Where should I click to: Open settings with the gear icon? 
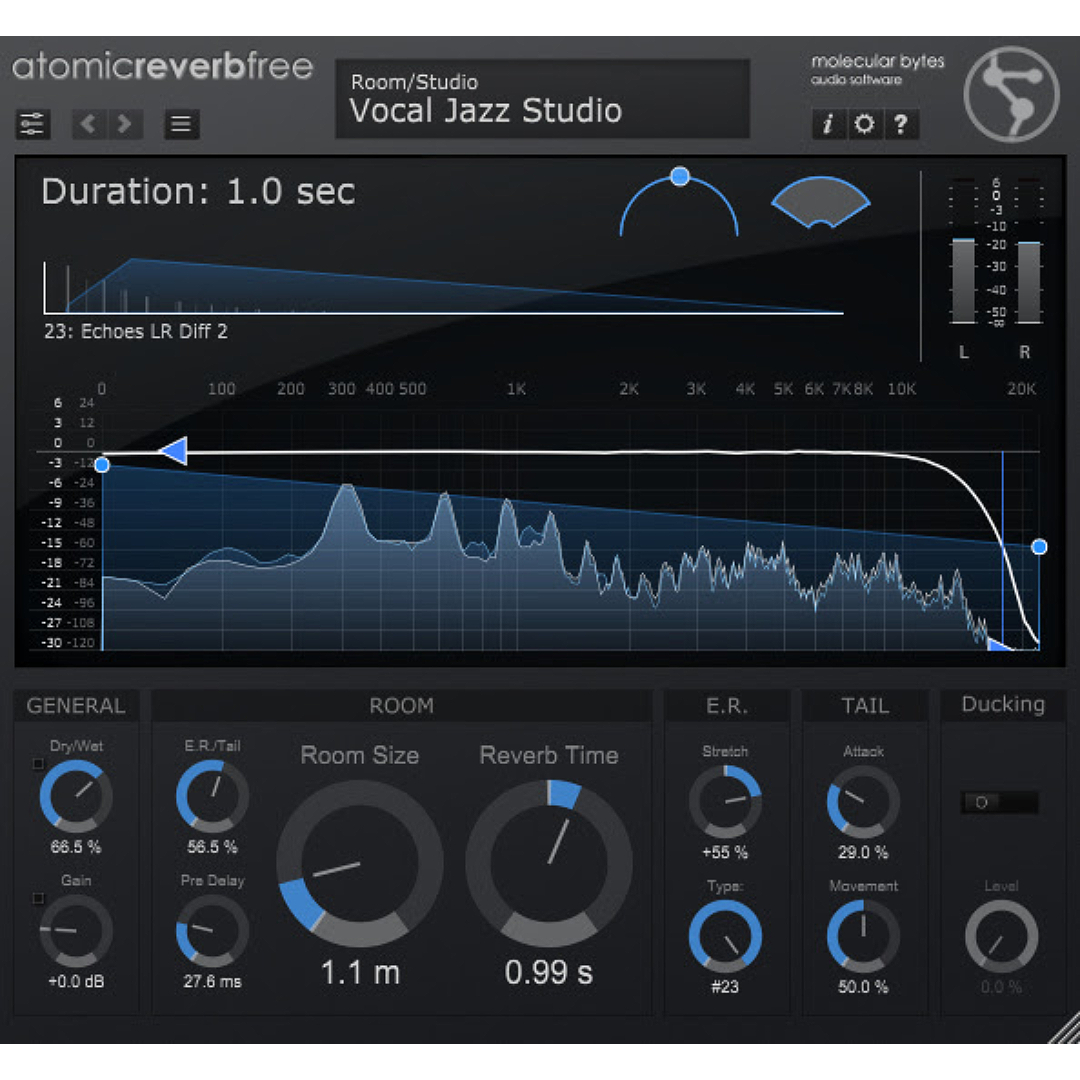(x=864, y=124)
